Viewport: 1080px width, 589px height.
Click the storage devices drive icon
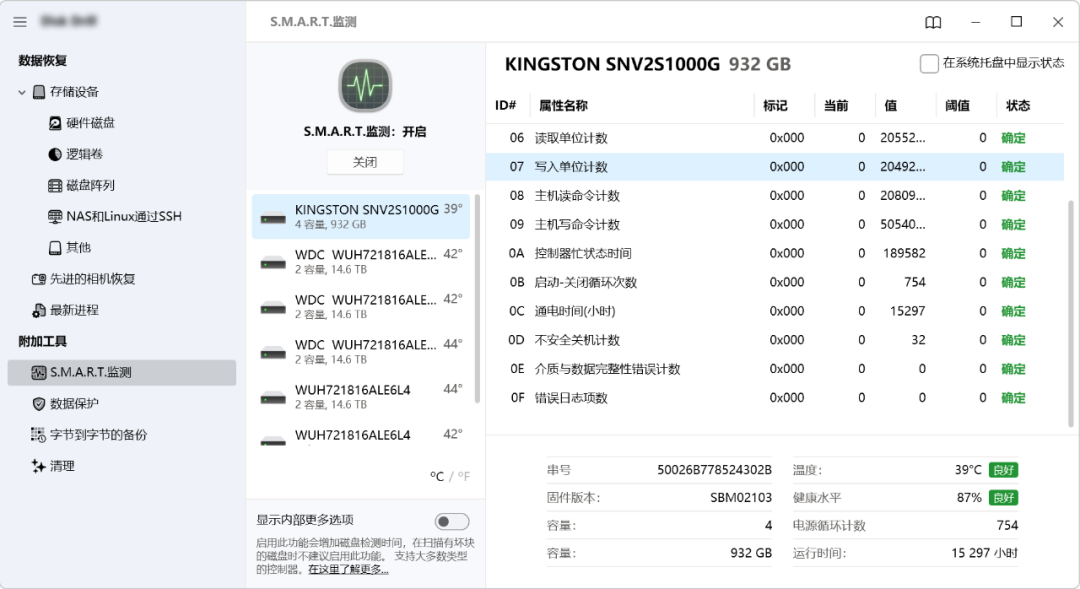pyautogui.click(x=39, y=92)
